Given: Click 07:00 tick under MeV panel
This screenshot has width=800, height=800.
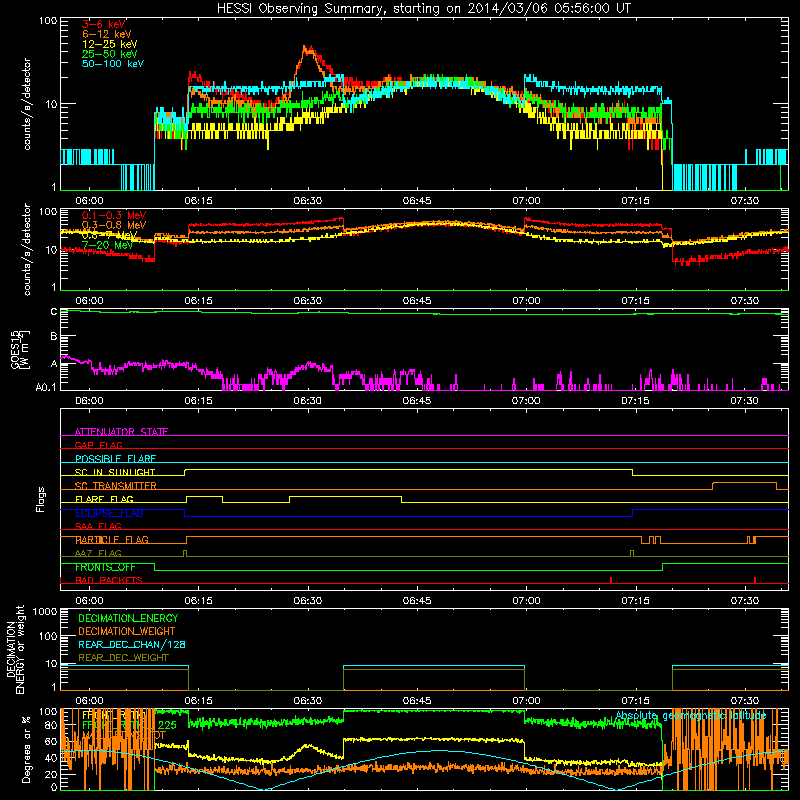Looking at the screenshot, I should click(x=526, y=301).
